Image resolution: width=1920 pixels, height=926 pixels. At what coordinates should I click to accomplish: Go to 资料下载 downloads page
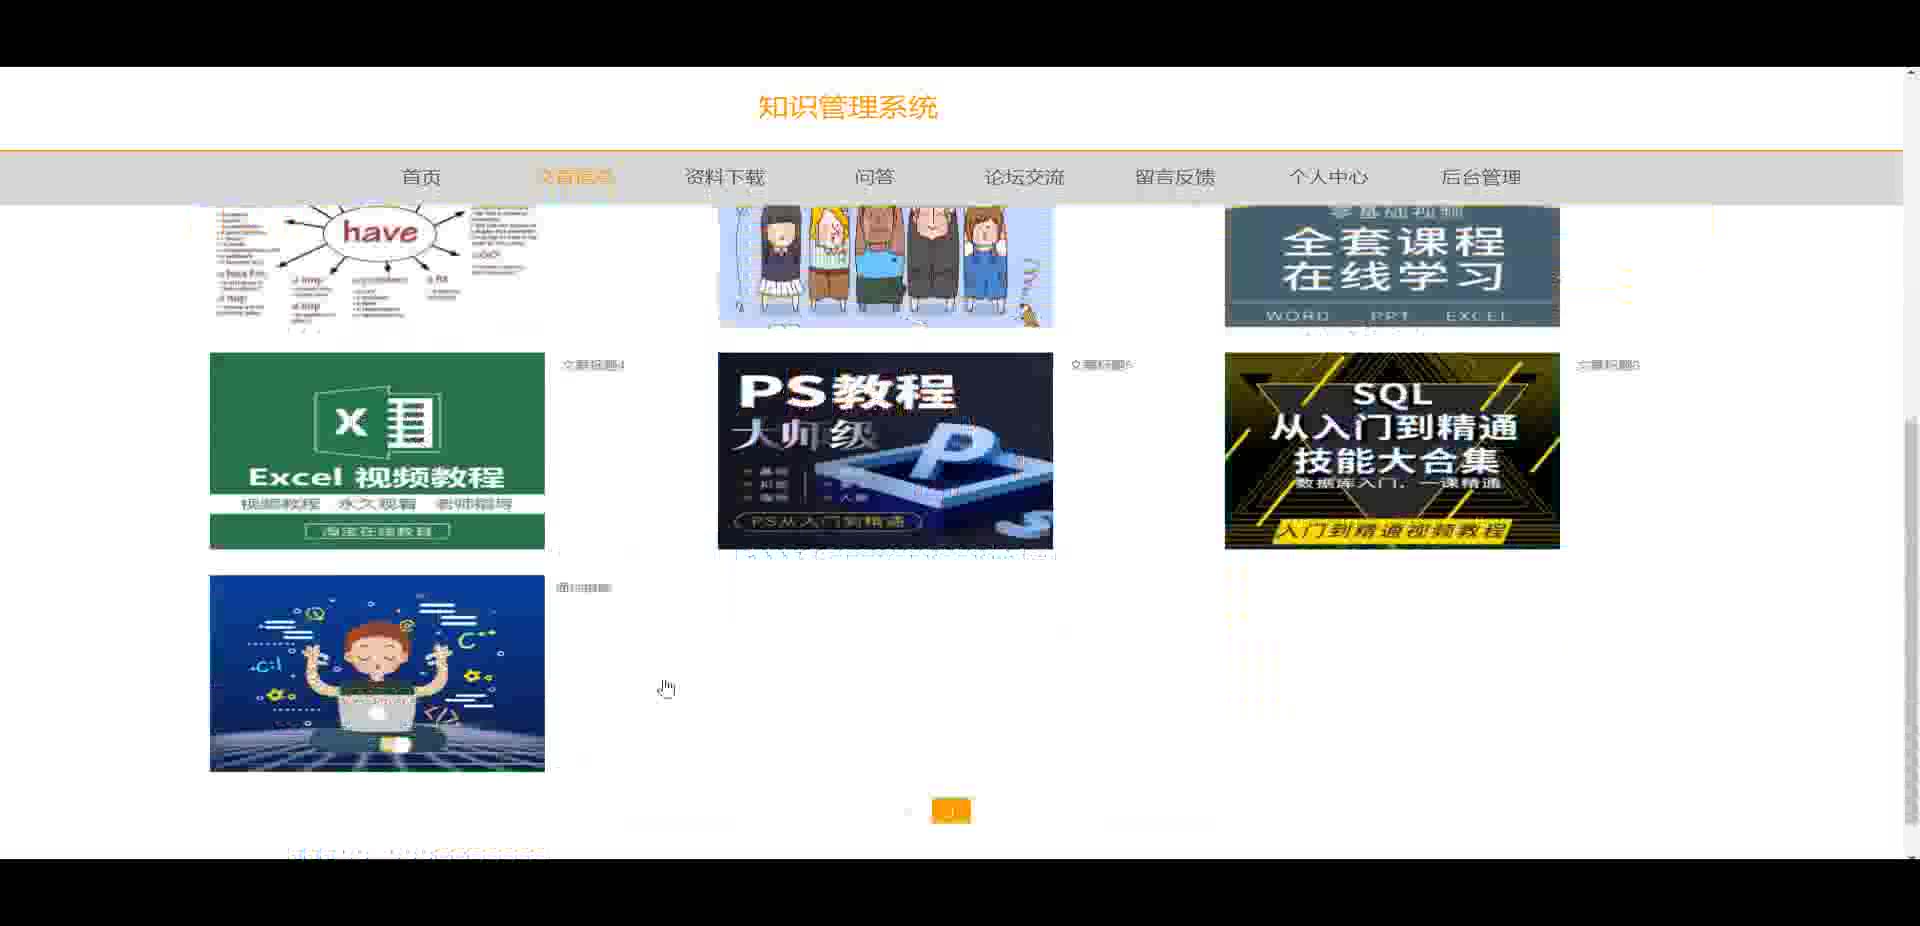[x=725, y=177]
